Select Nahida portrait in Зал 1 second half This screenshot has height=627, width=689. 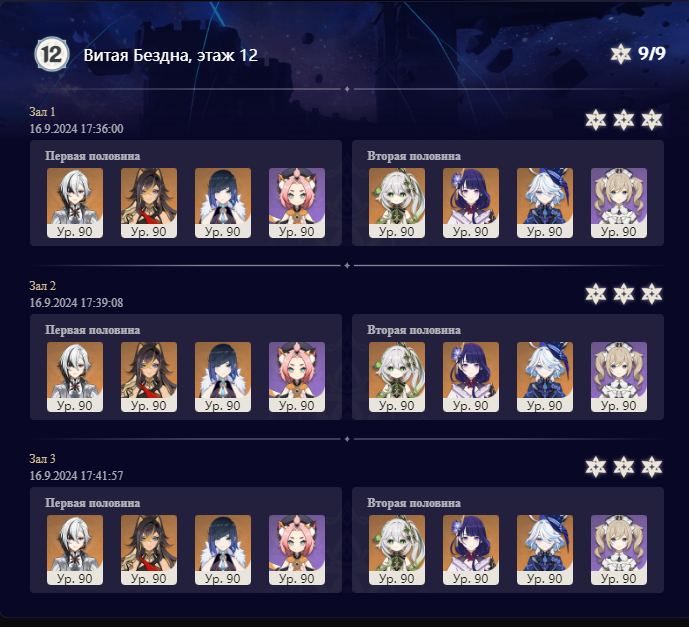(397, 203)
